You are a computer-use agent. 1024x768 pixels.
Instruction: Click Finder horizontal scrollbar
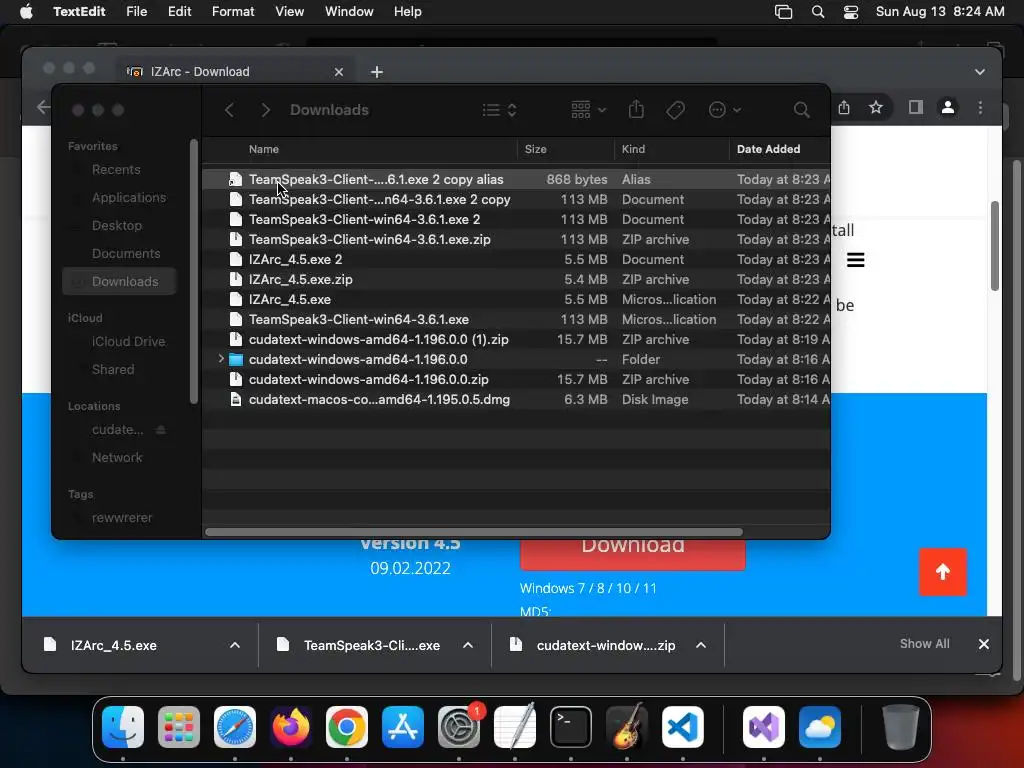click(x=473, y=532)
